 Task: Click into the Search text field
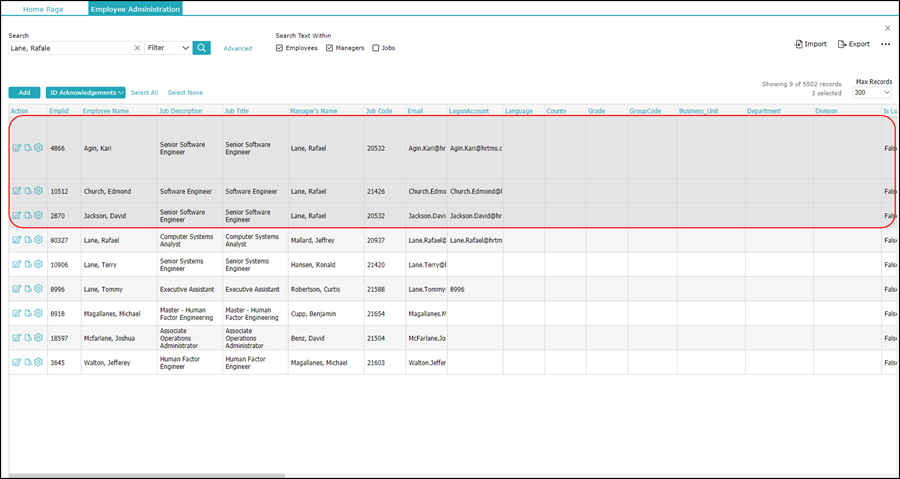coord(70,48)
